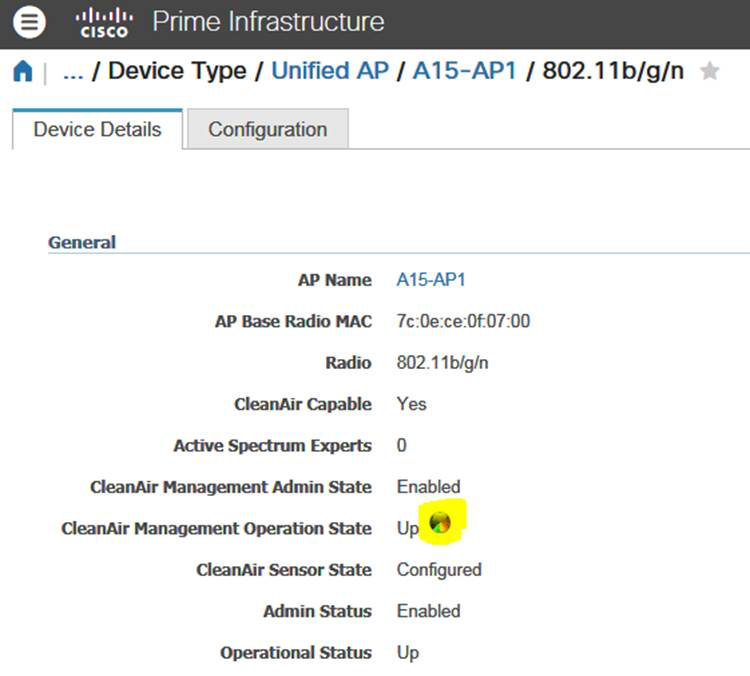Add this page to favorites star
This screenshot has width=750, height=676.
pos(709,71)
